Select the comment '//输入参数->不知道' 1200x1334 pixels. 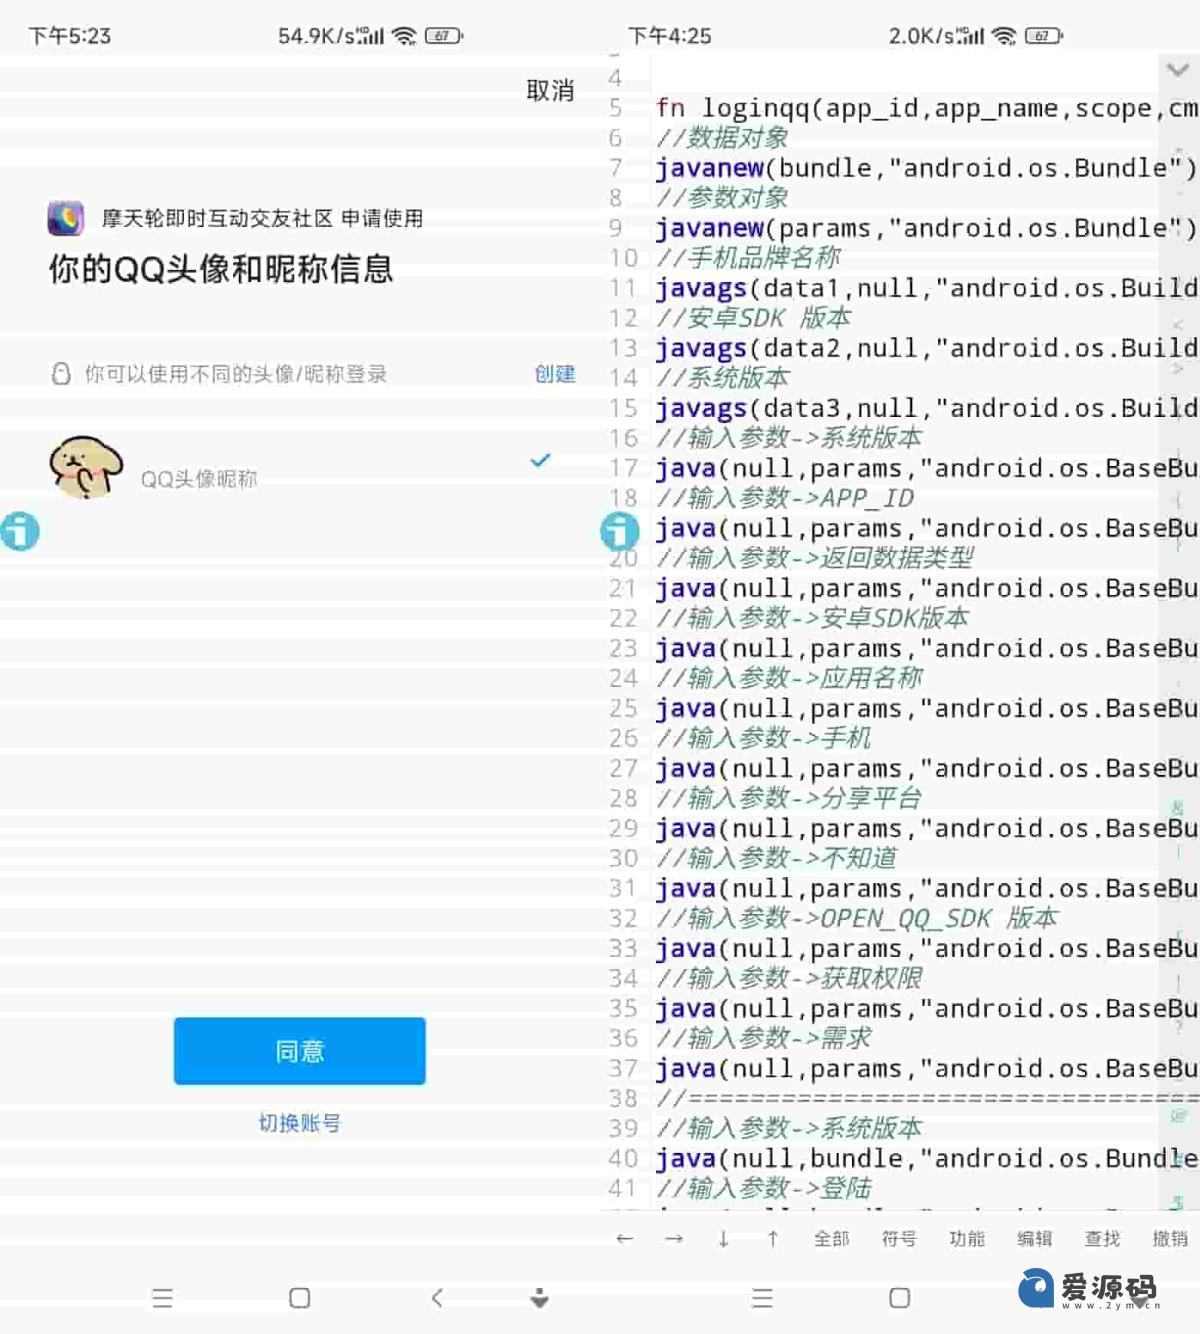coord(776,858)
